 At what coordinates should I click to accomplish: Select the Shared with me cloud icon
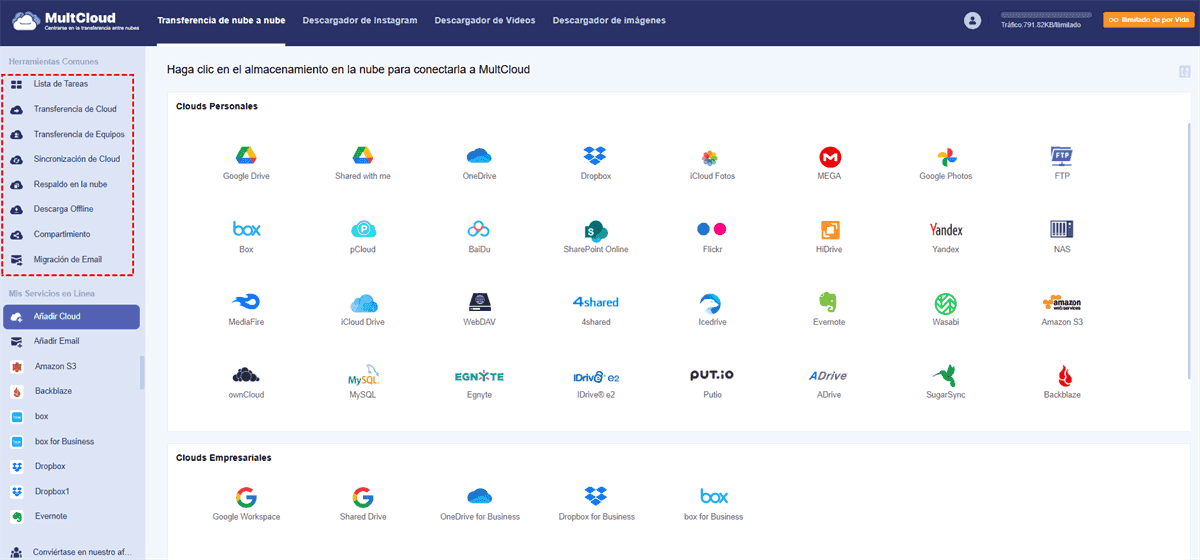pos(362,163)
